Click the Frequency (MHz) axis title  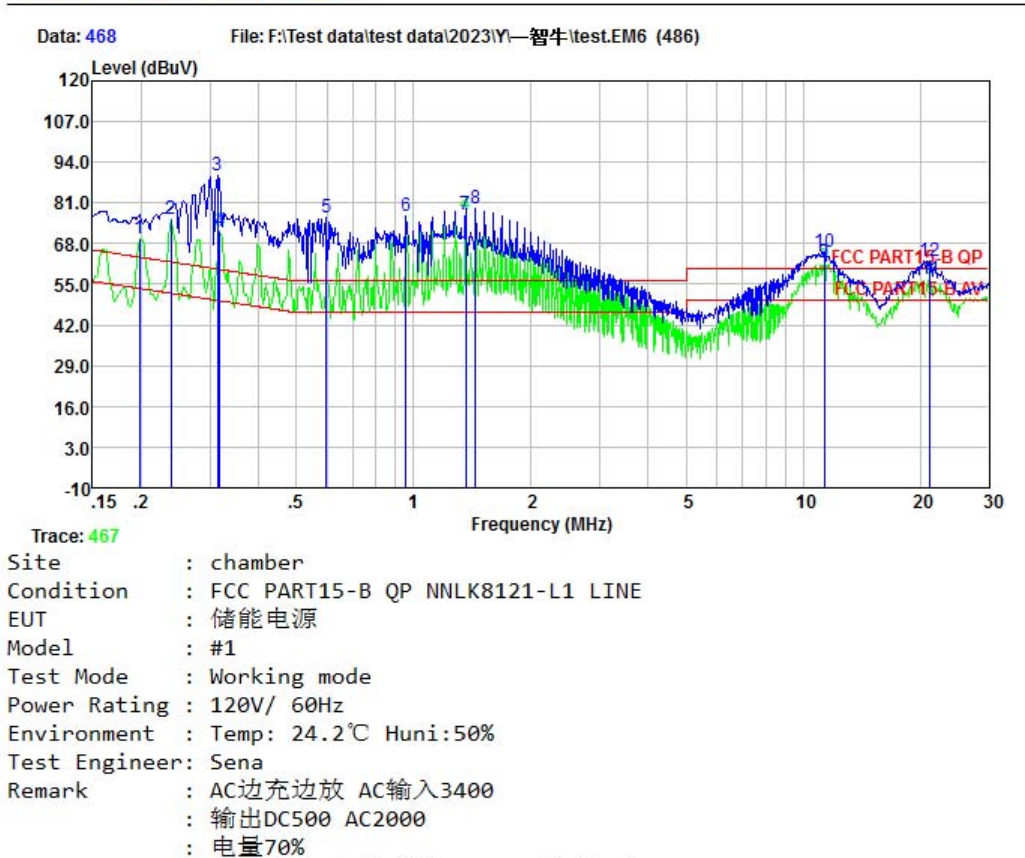pos(541,524)
